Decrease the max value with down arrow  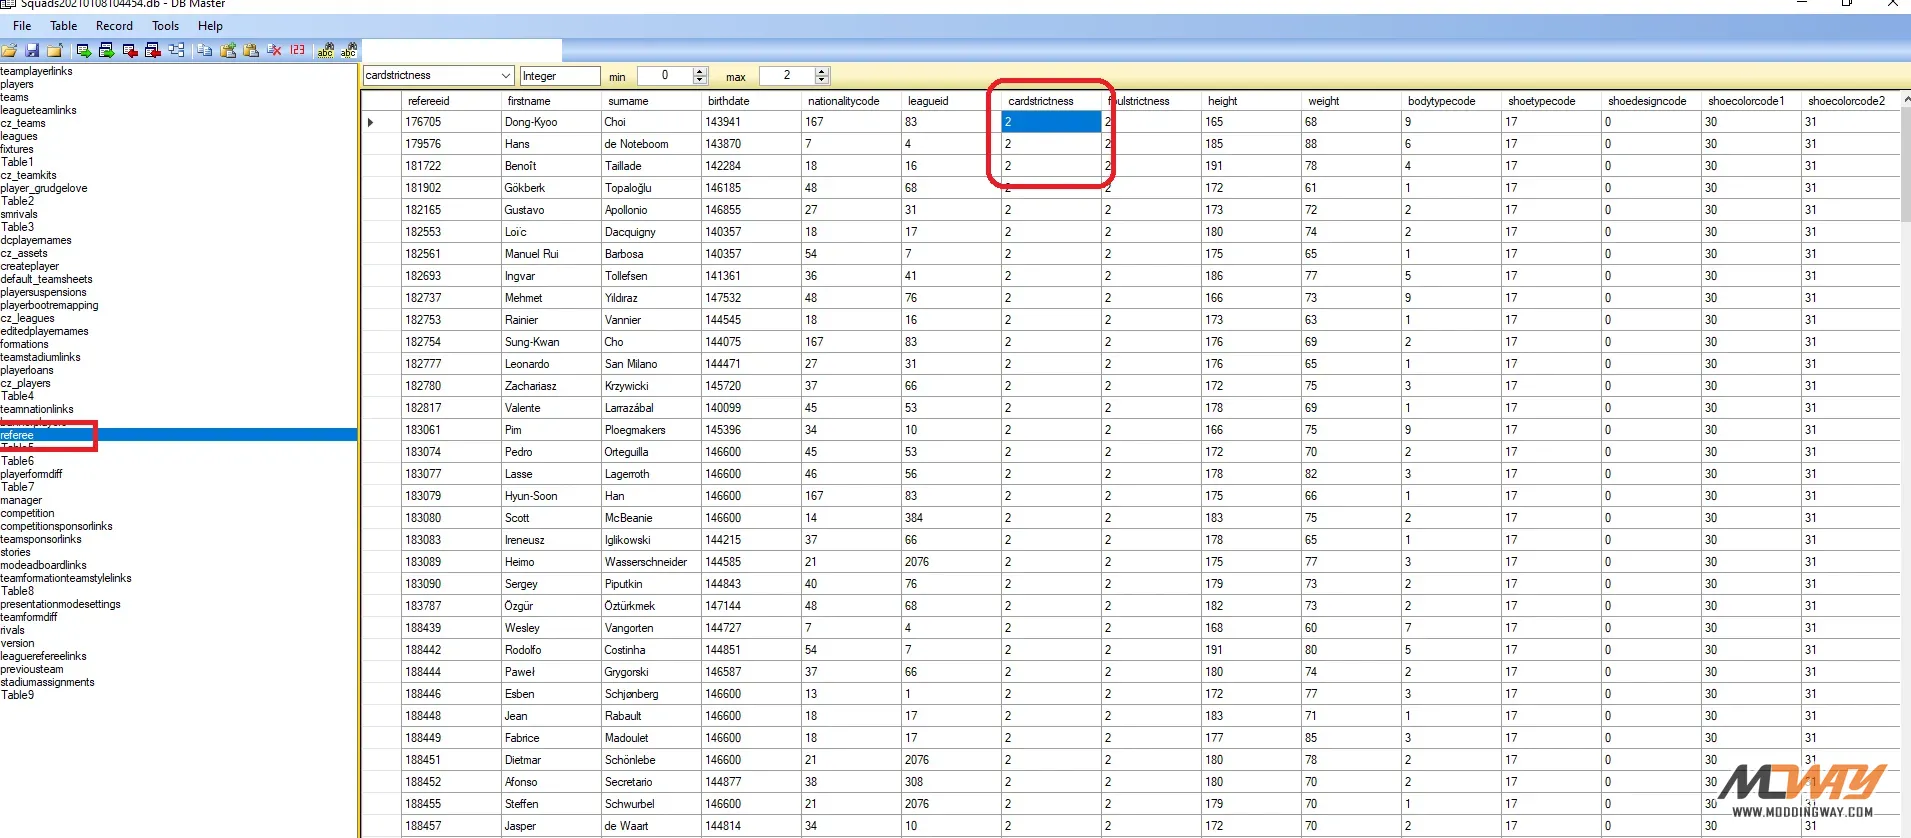(x=822, y=80)
